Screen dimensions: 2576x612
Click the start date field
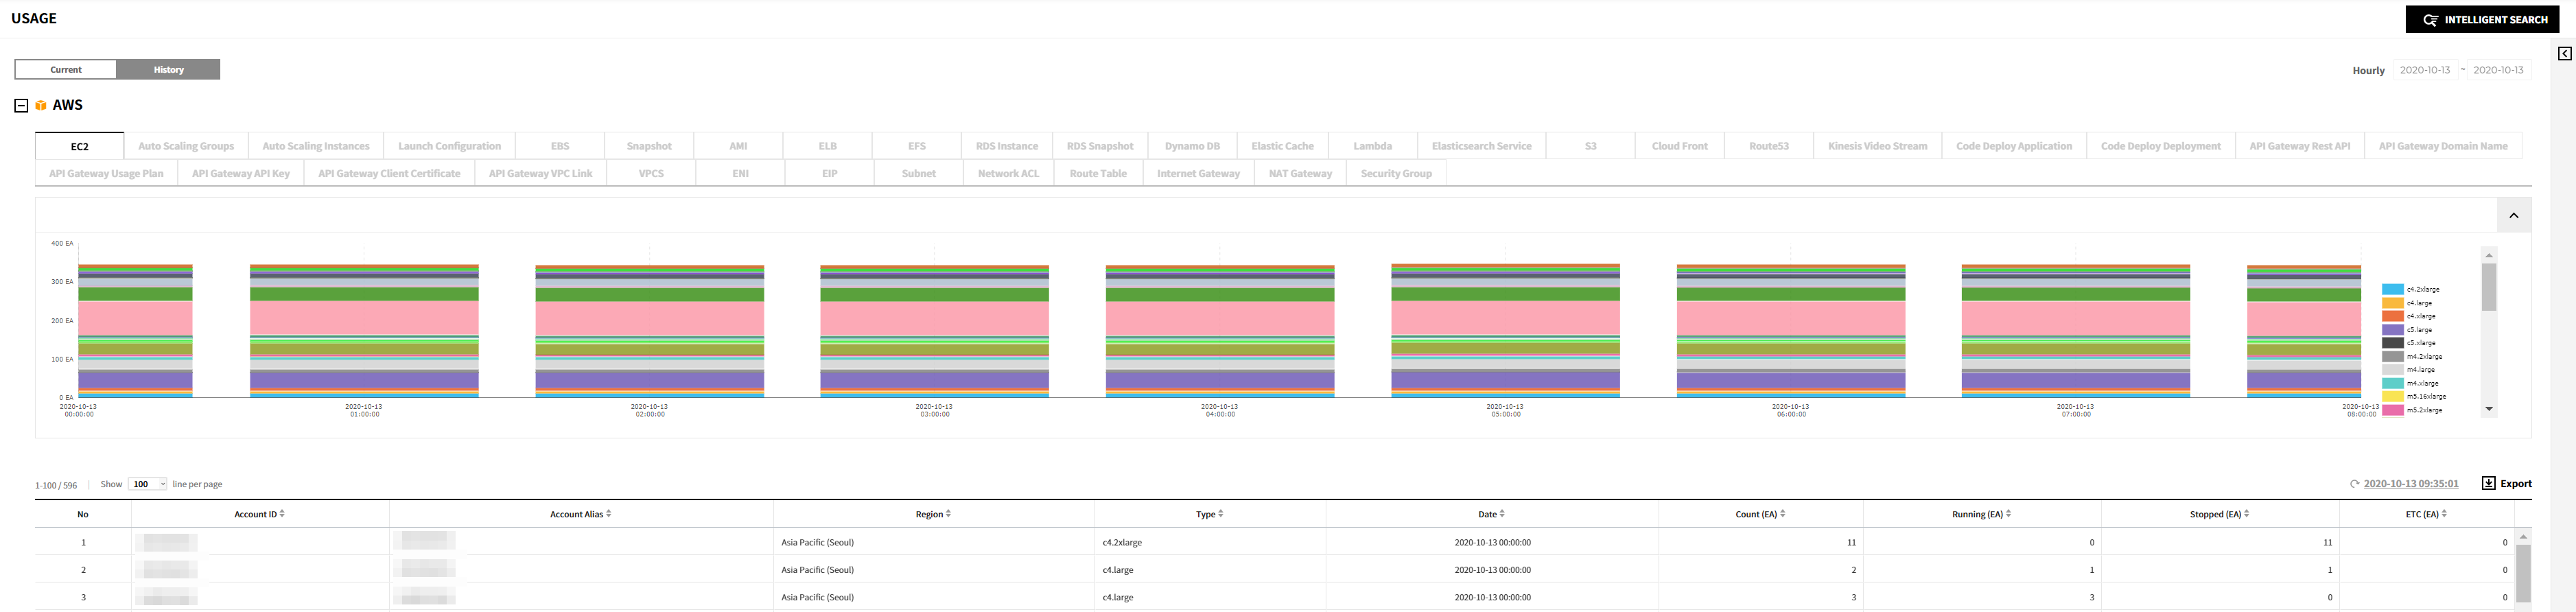tap(2424, 70)
